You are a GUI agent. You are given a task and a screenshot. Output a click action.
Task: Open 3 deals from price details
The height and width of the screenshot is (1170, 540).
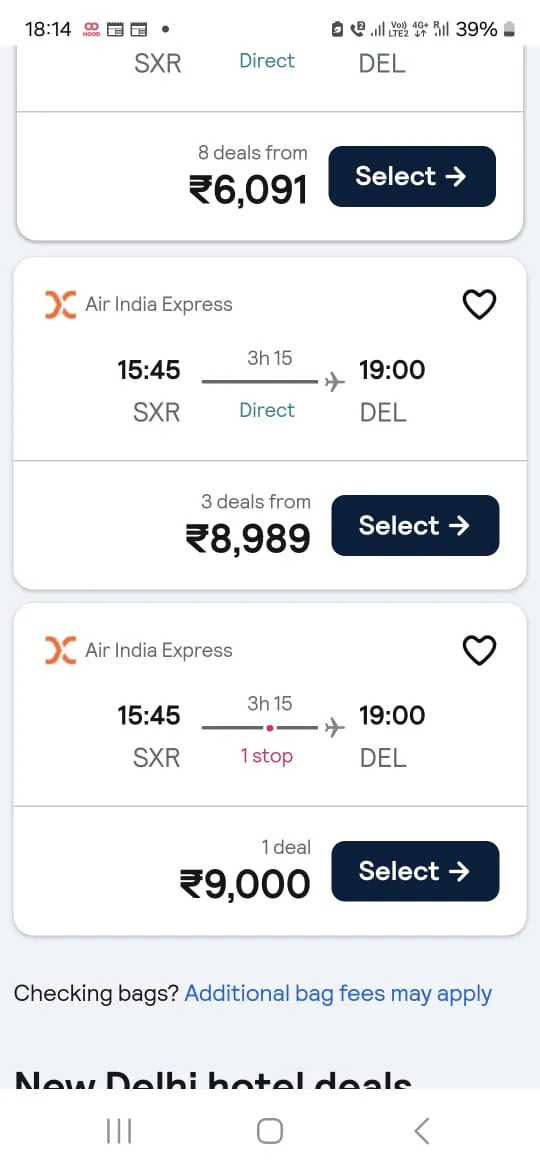pyautogui.click(x=248, y=525)
